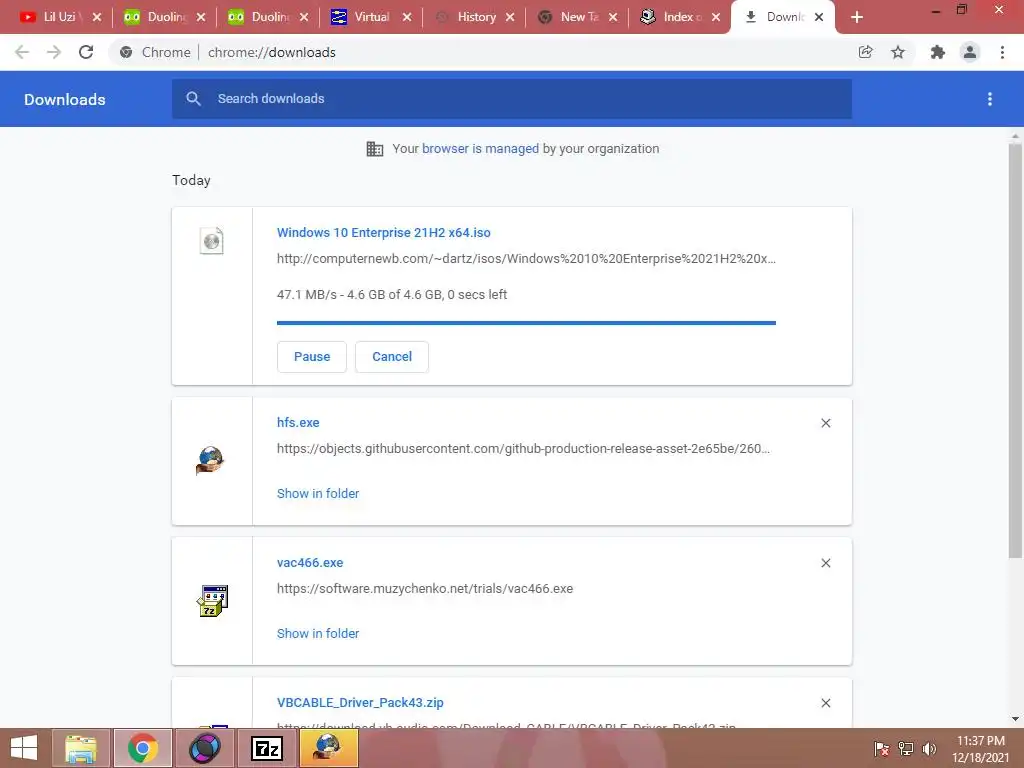Show vac466.exe in folder

[318, 633]
